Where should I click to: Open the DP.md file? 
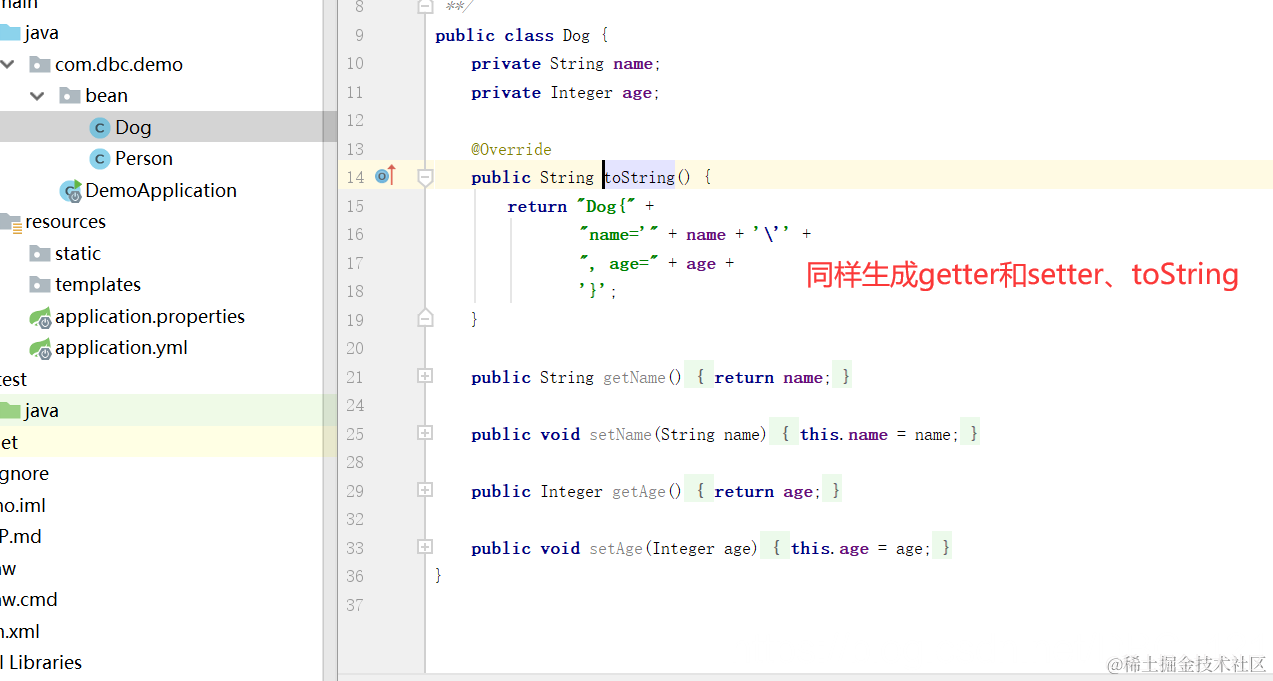pyautogui.click(x=22, y=536)
